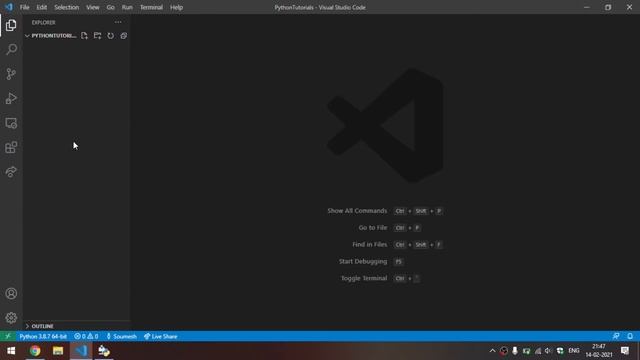Open the Windows Action Center
The image size is (640, 360).
click(625, 351)
